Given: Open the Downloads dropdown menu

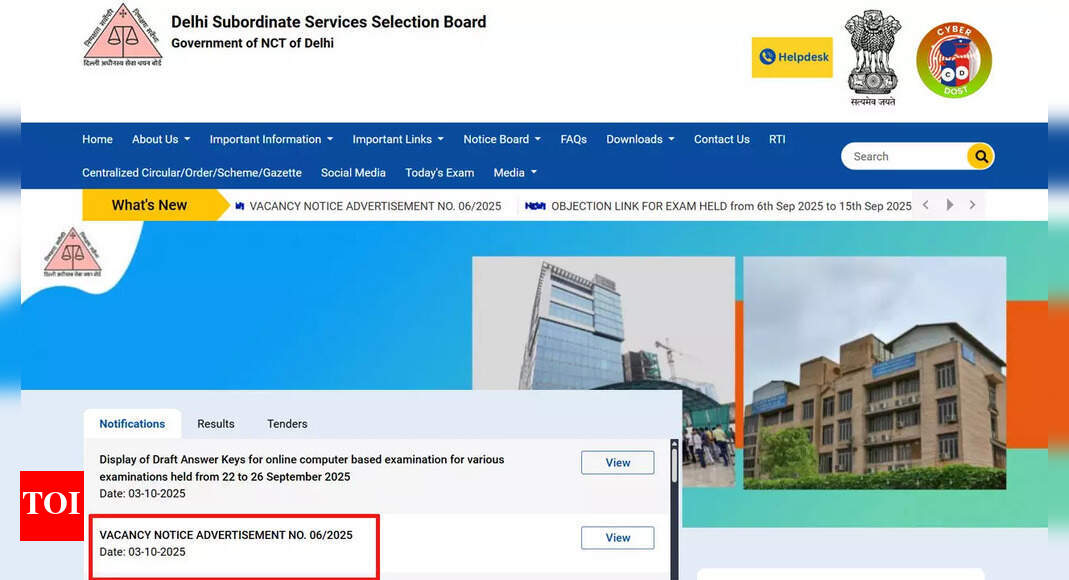Looking at the screenshot, I should point(640,139).
